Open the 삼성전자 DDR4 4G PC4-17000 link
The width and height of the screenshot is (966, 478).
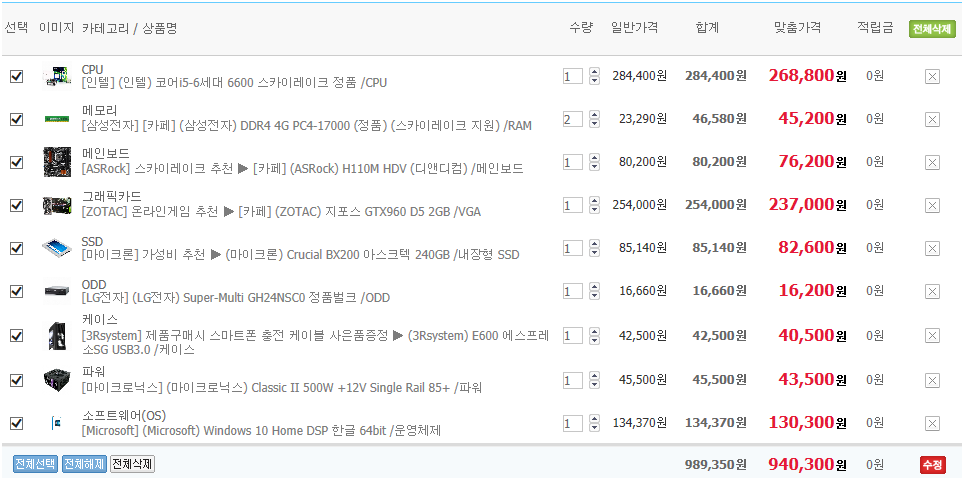tap(306, 126)
